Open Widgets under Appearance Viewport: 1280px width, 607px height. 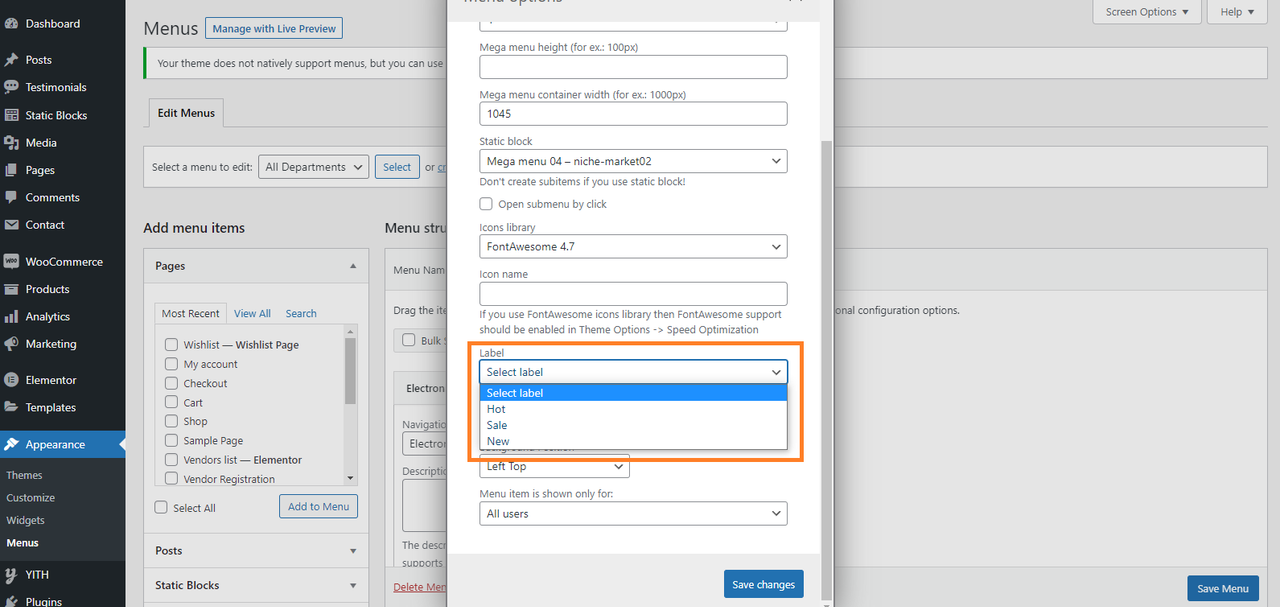coord(26,520)
